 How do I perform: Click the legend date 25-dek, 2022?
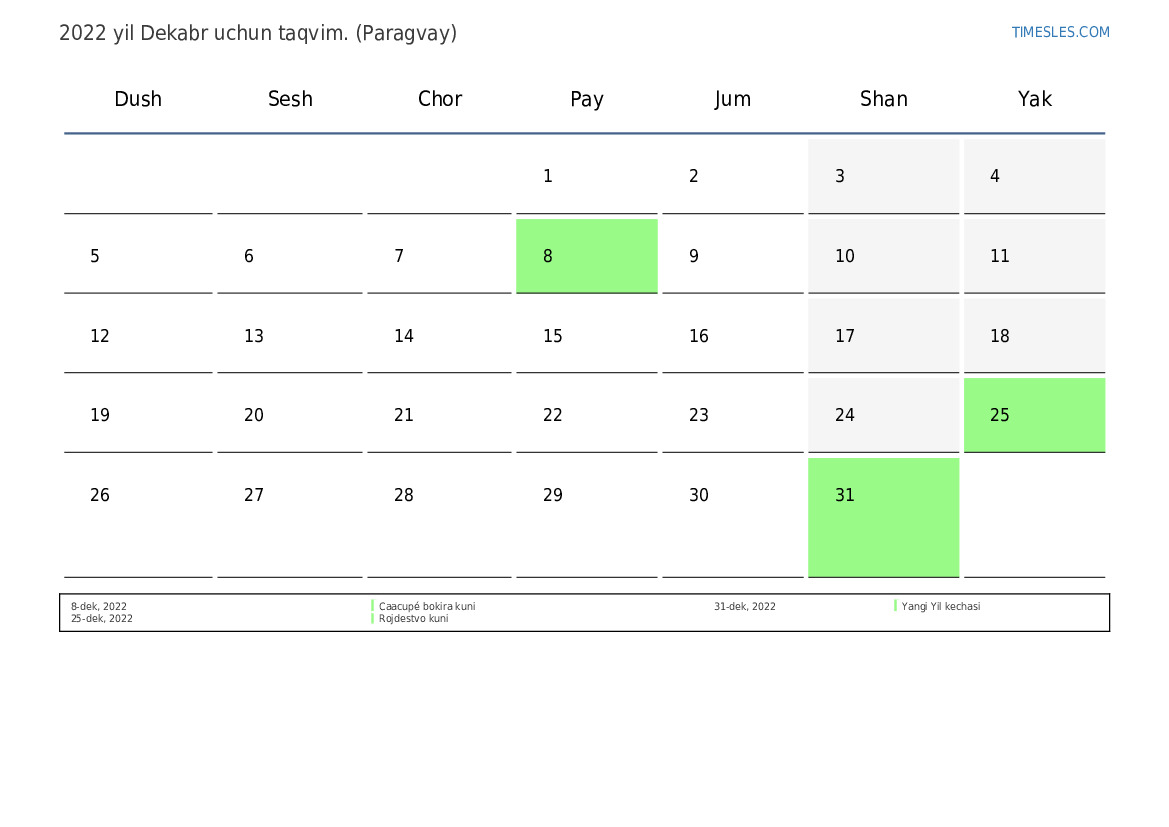(101, 618)
